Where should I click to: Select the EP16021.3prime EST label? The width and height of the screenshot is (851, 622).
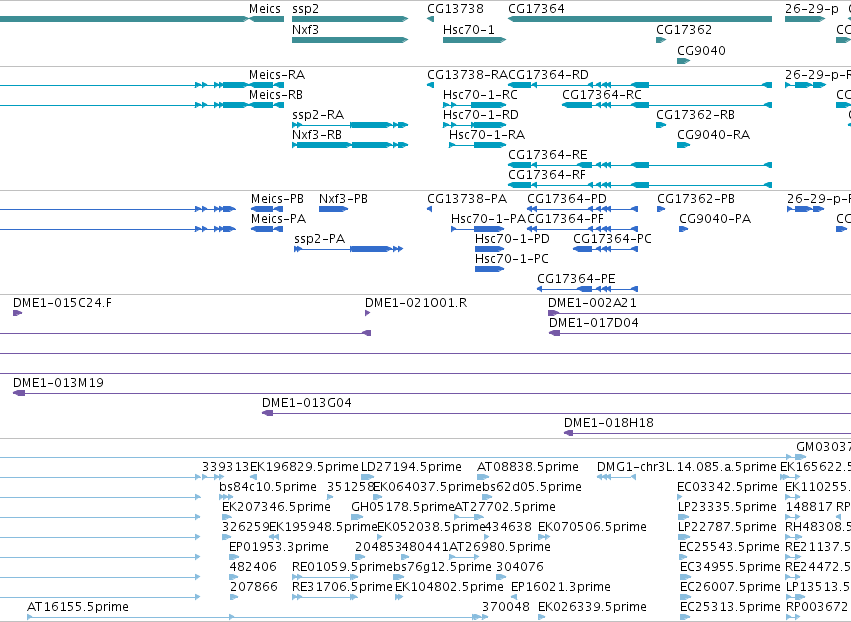(561, 587)
